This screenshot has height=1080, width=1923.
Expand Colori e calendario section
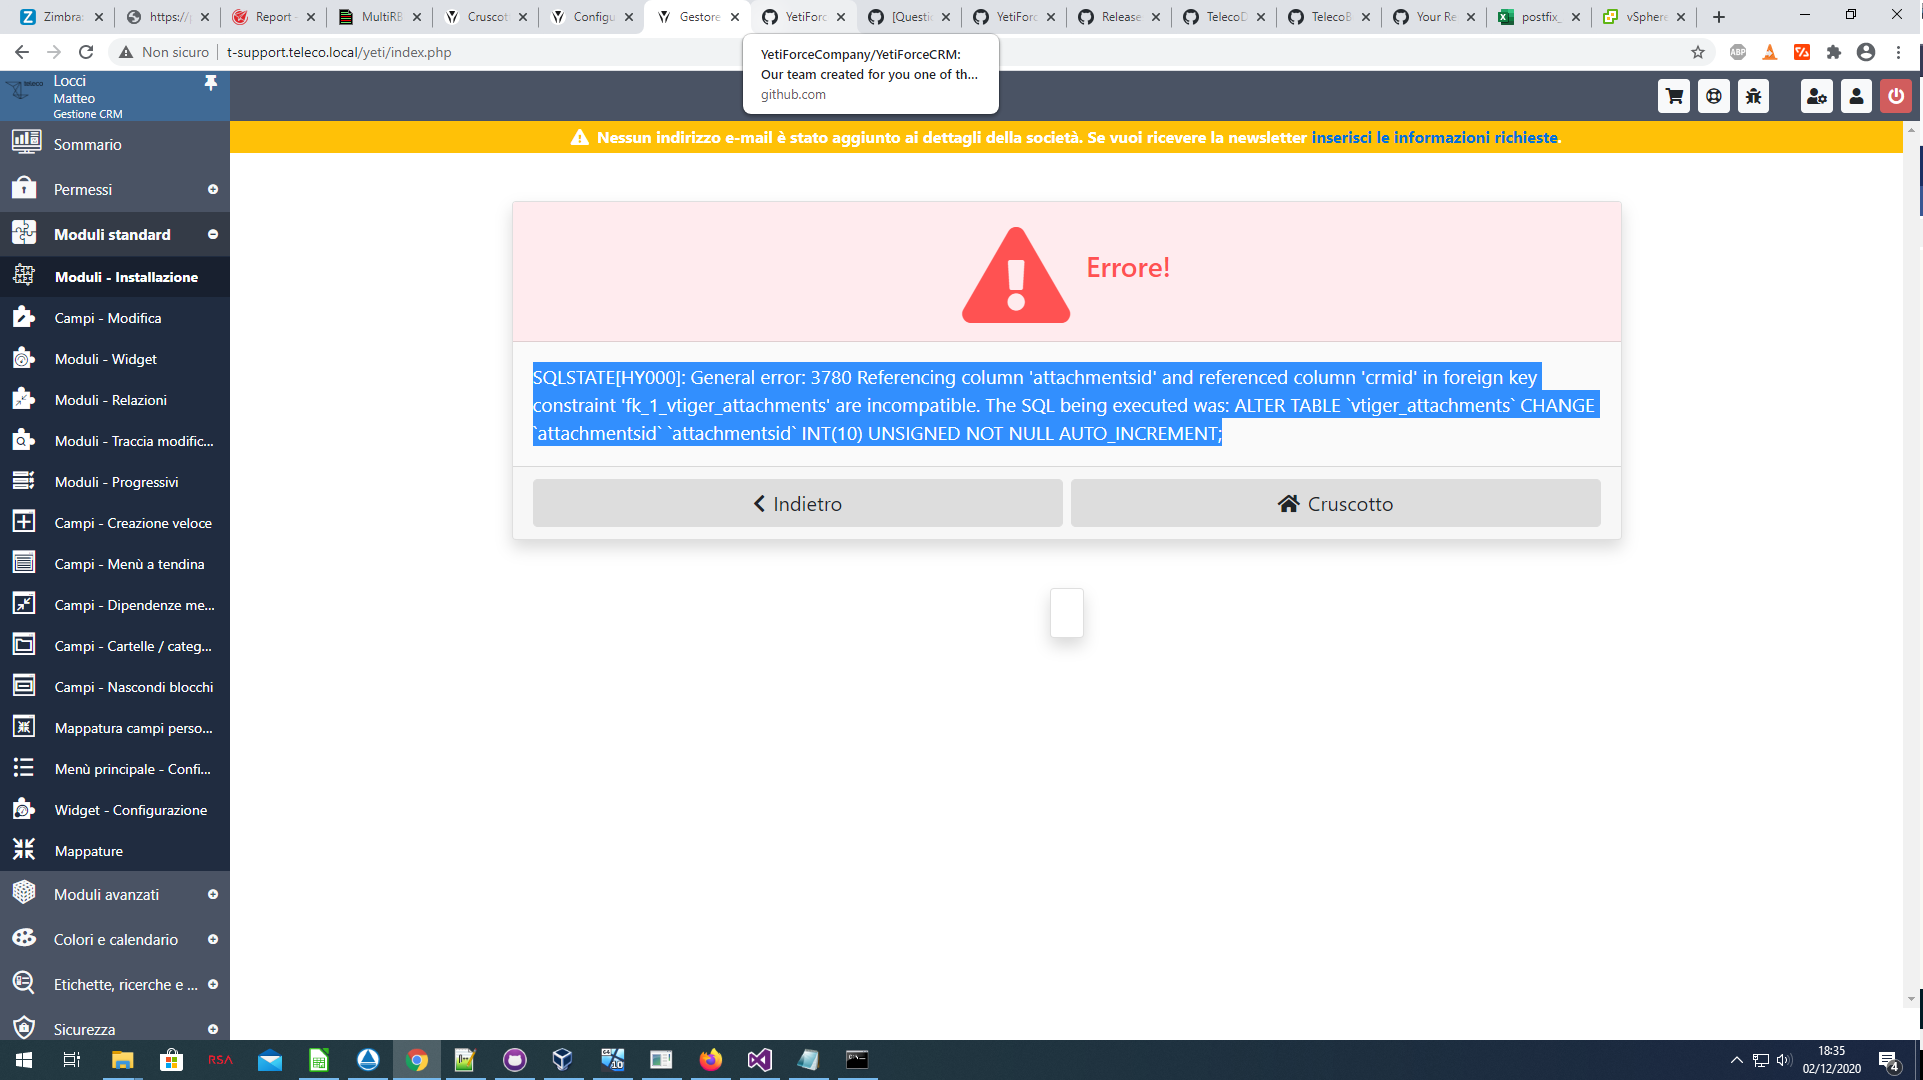point(114,939)
